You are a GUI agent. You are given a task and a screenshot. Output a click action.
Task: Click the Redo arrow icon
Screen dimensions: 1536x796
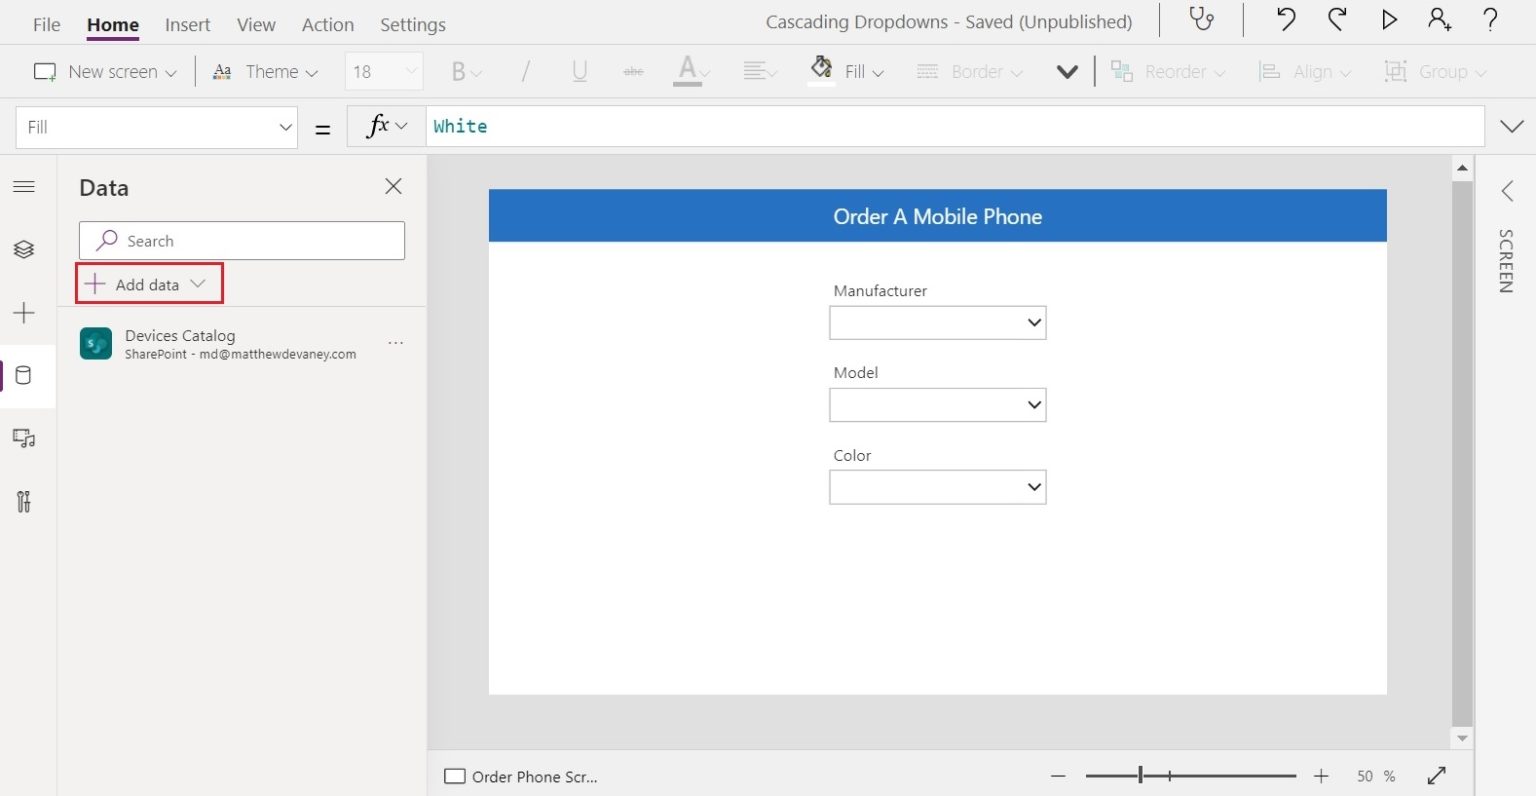click(x=1337, y=20)
